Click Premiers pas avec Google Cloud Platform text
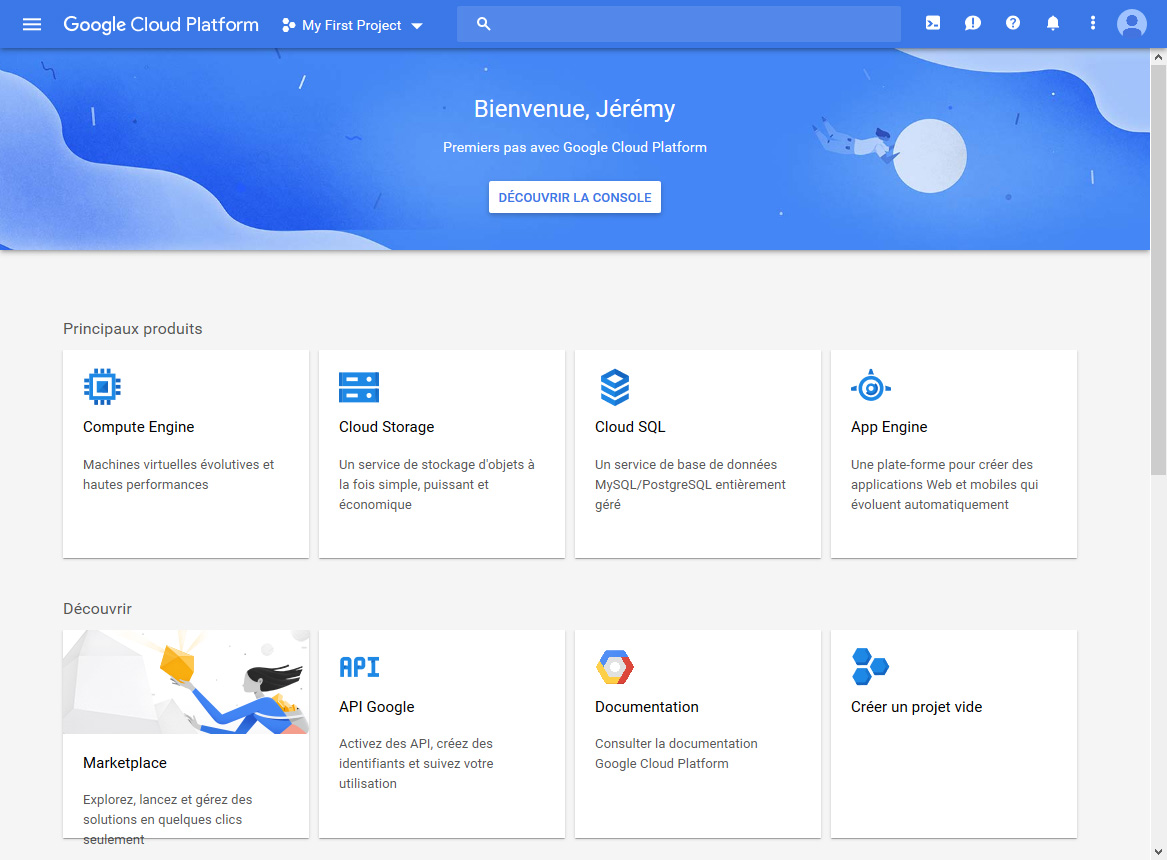The width and height of the screenshot is (1167, 860). pos(575,147)
